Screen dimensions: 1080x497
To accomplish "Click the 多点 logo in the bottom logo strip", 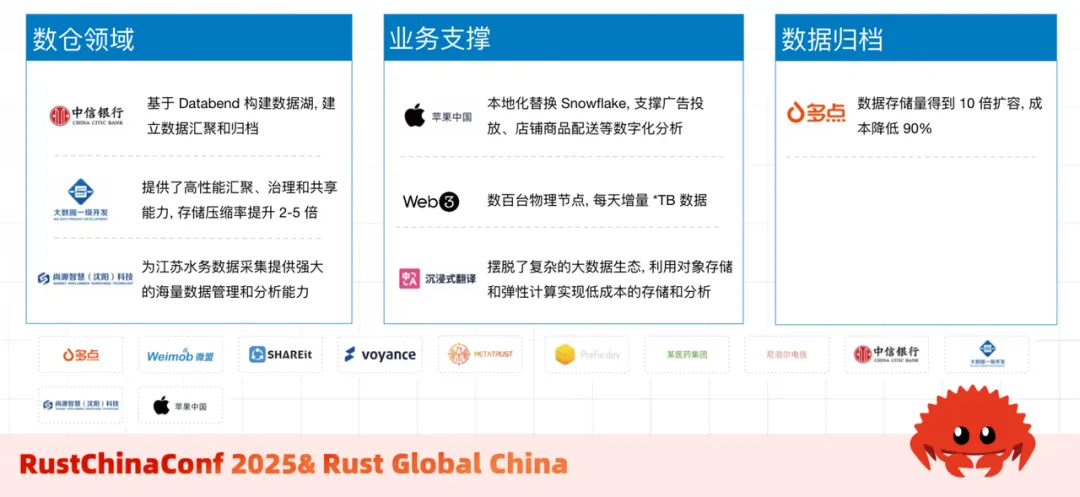I will (x=81, y=355).
